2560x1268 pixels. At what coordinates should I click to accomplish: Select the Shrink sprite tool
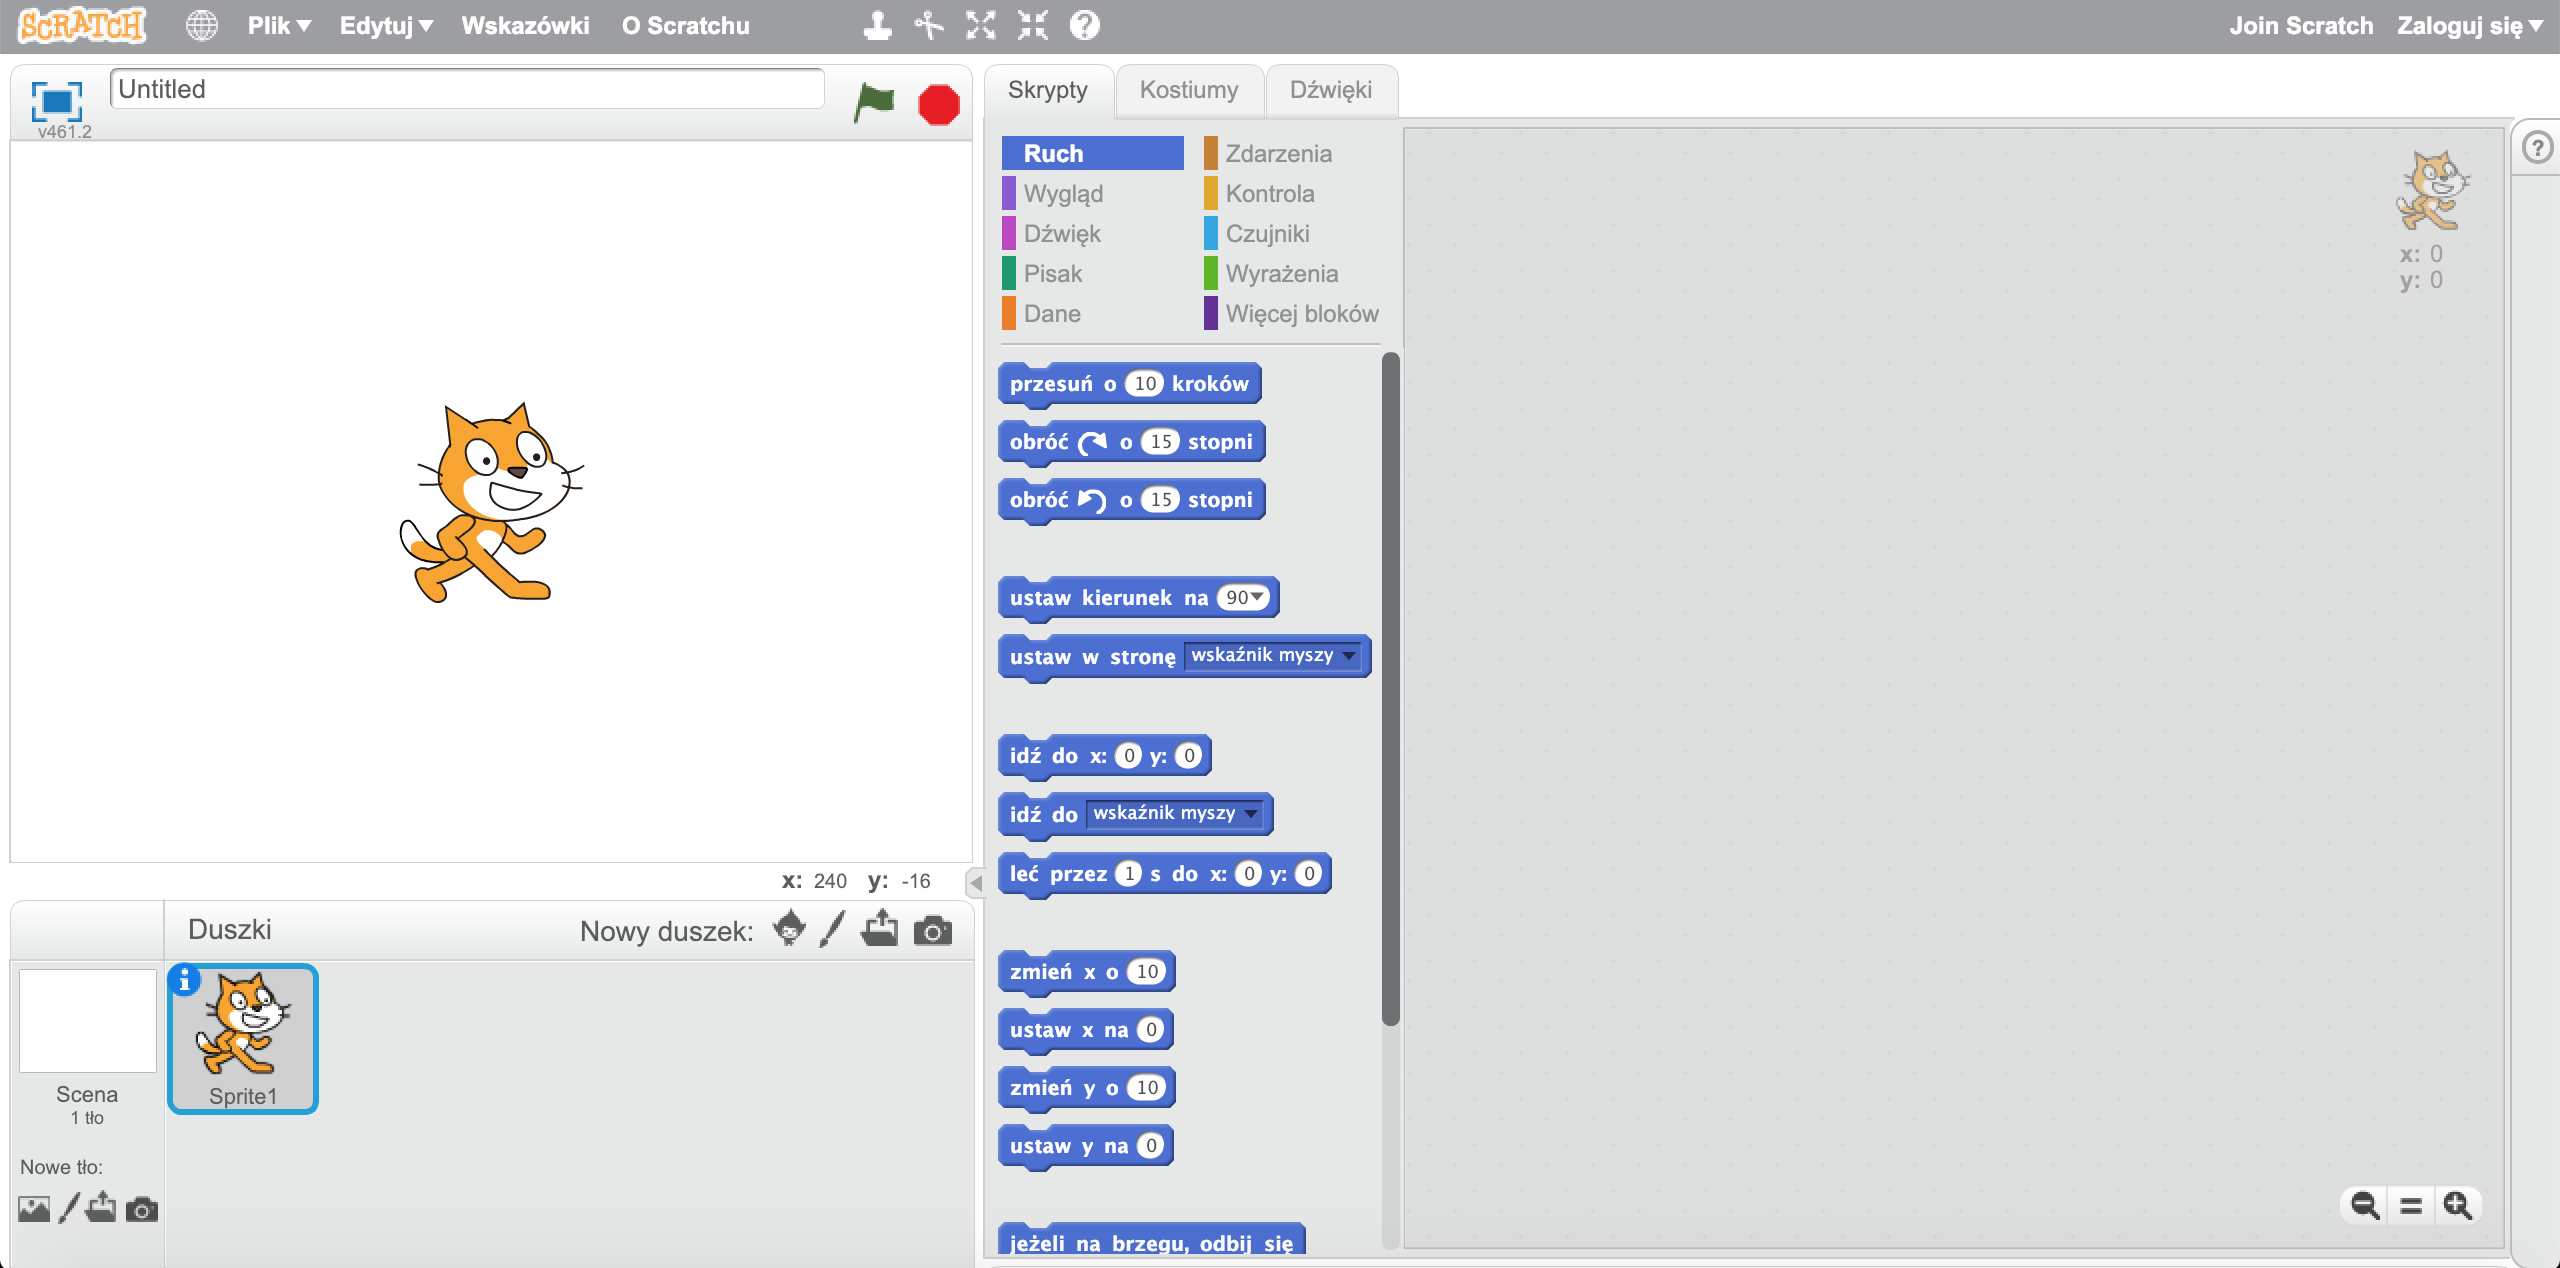1033,26
